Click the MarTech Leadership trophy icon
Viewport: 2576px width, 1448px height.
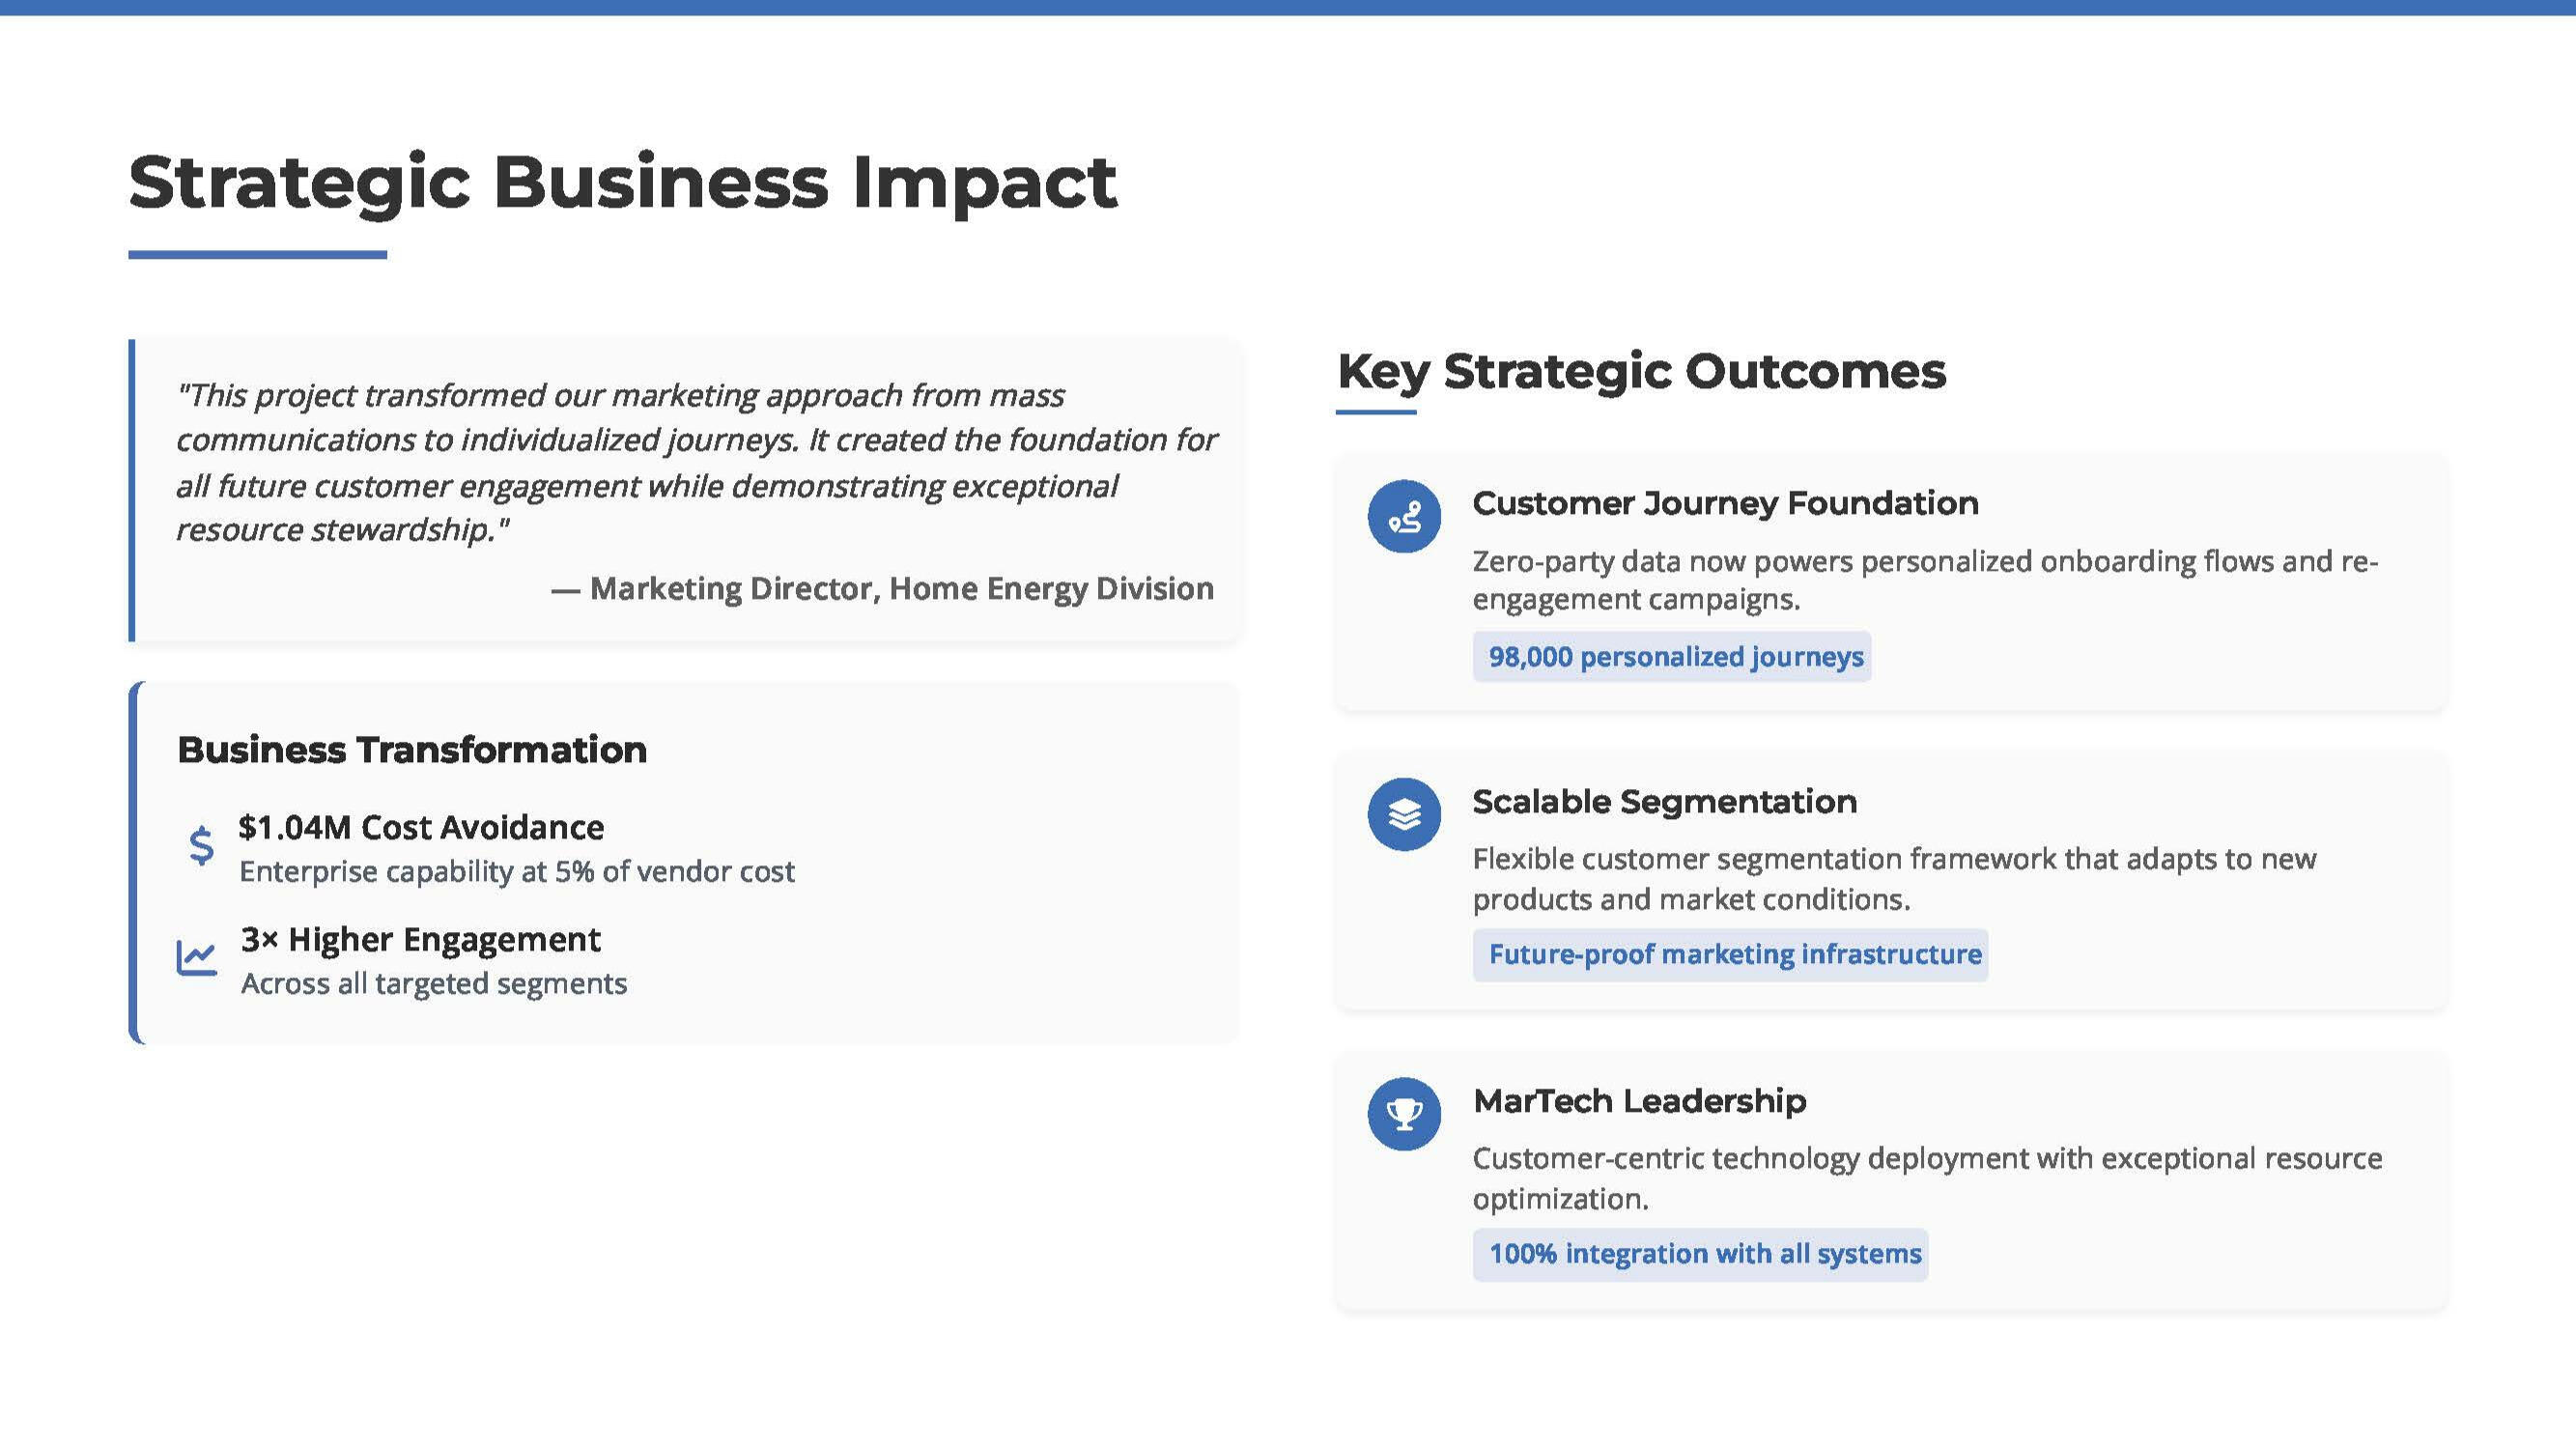click(x=1404, y=1114)
